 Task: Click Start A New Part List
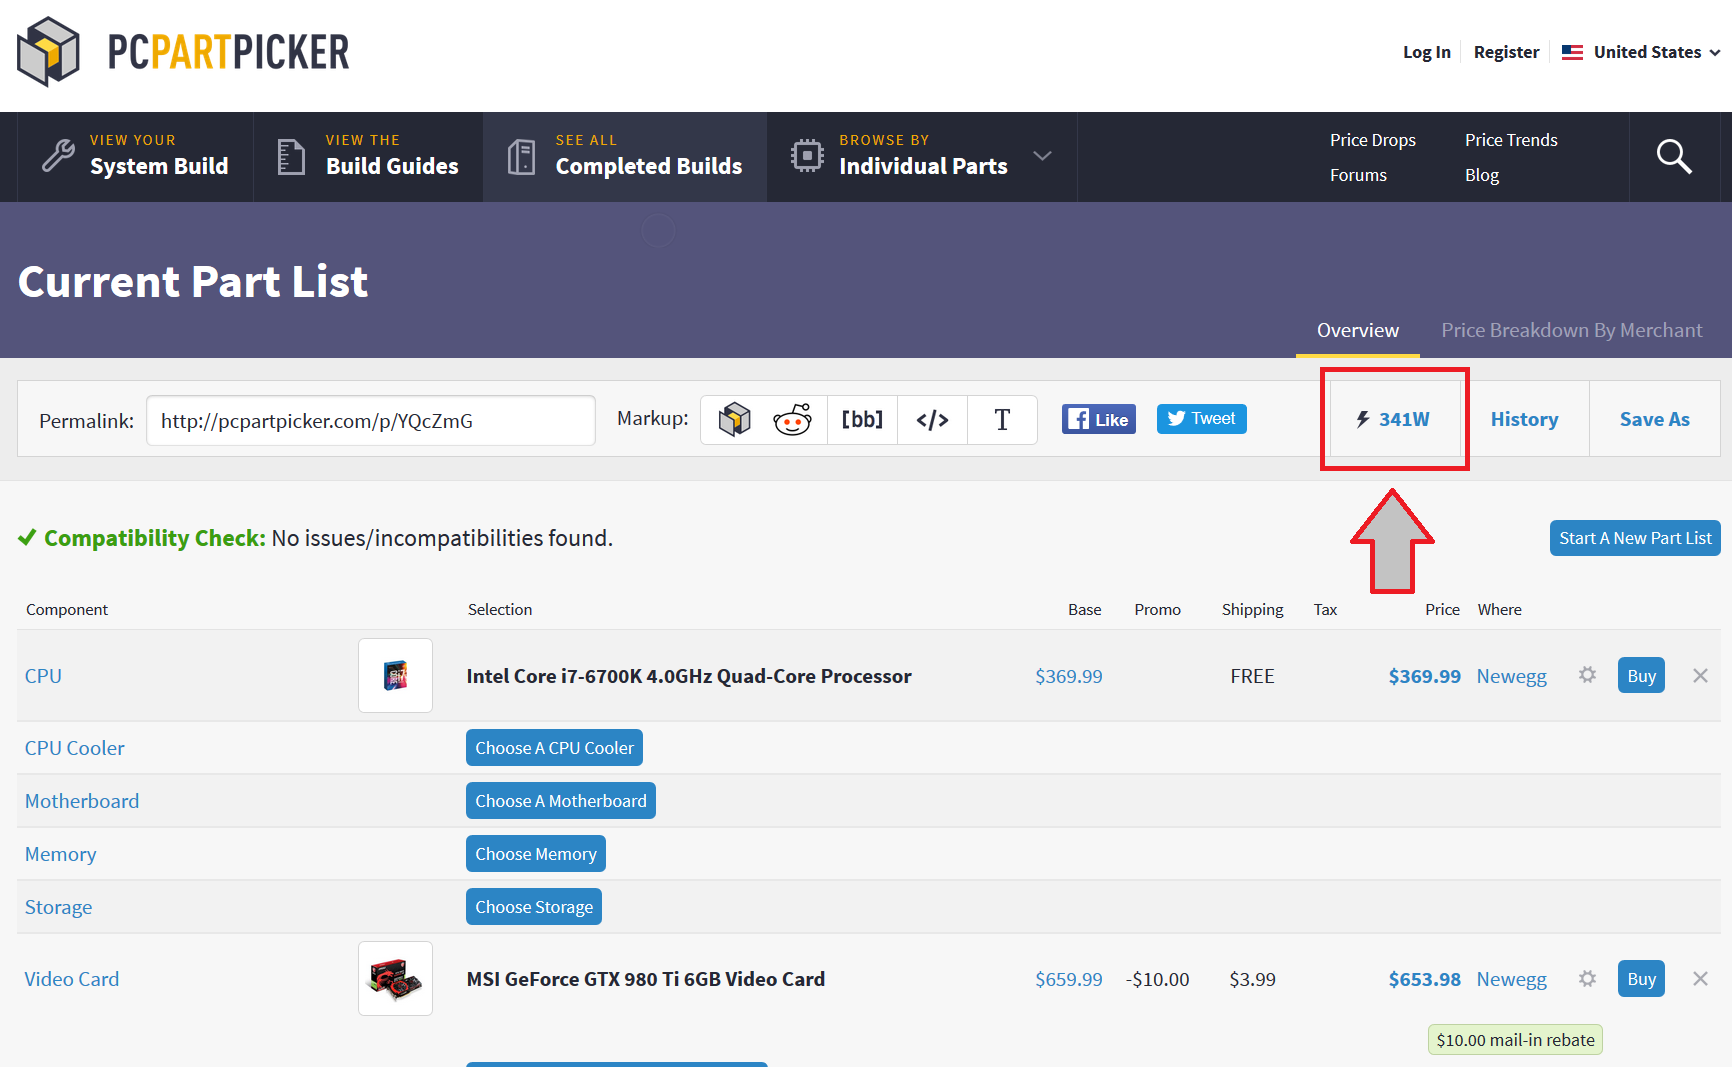pyautogui.click(x=1635, y=538)
